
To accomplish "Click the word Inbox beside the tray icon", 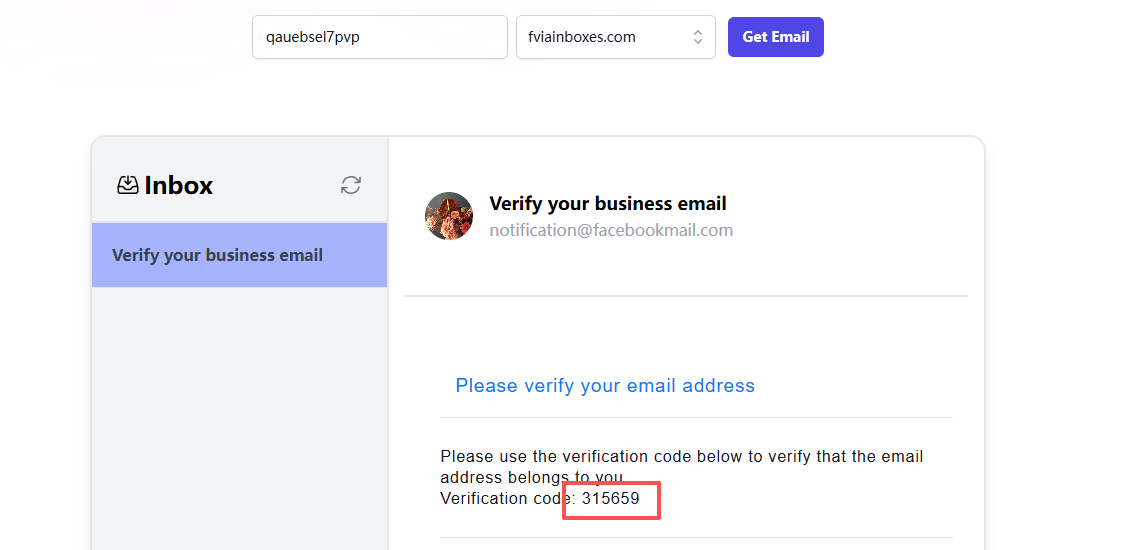I will (x=178, y=185).
